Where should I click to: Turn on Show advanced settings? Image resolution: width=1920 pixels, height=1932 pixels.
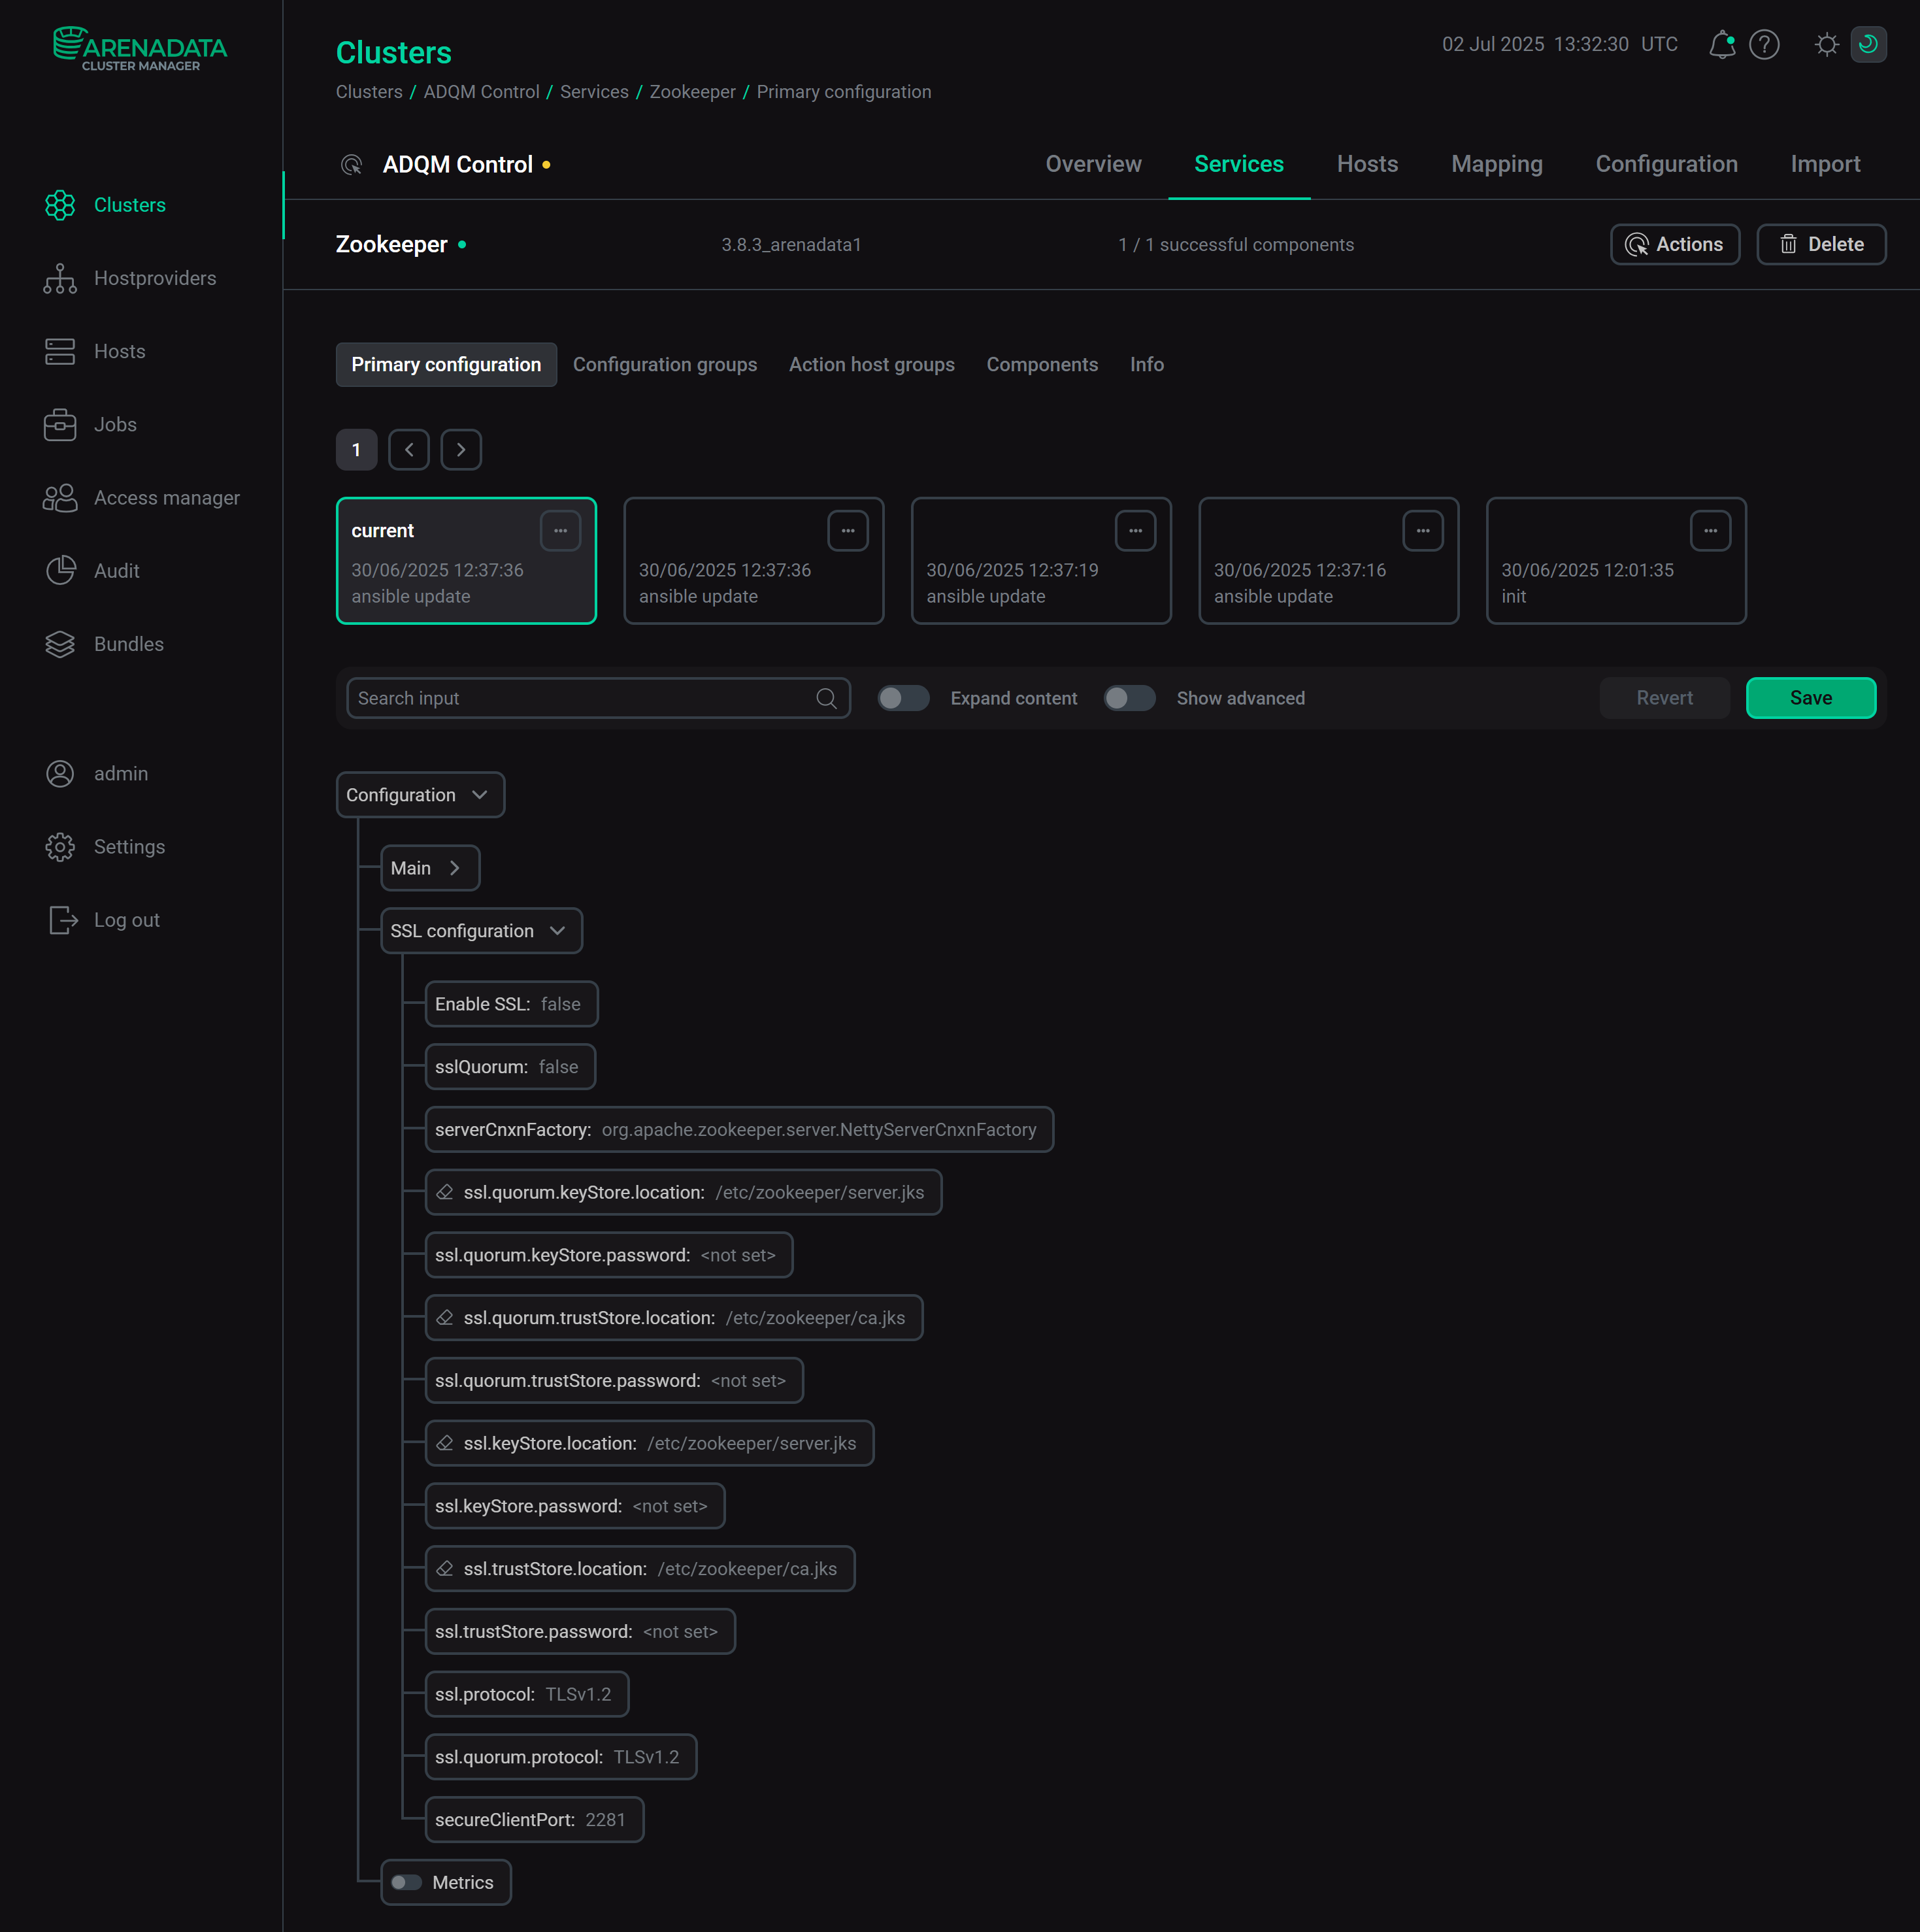pos(1130,698)
